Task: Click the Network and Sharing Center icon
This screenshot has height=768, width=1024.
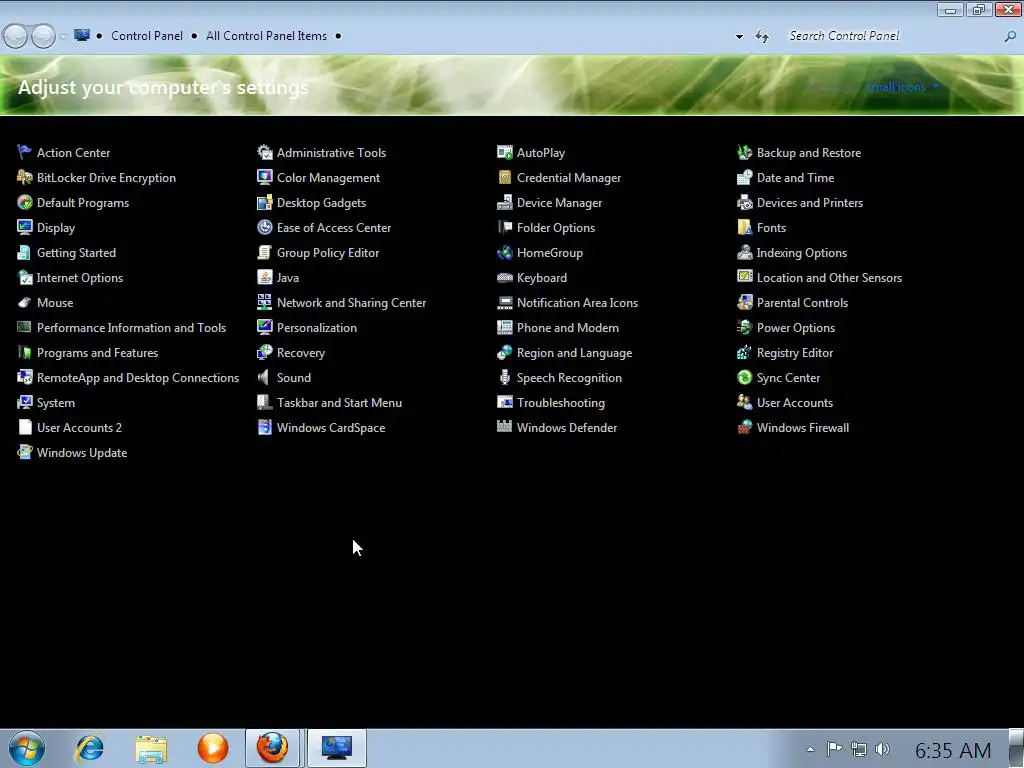Action: [264, 302]
